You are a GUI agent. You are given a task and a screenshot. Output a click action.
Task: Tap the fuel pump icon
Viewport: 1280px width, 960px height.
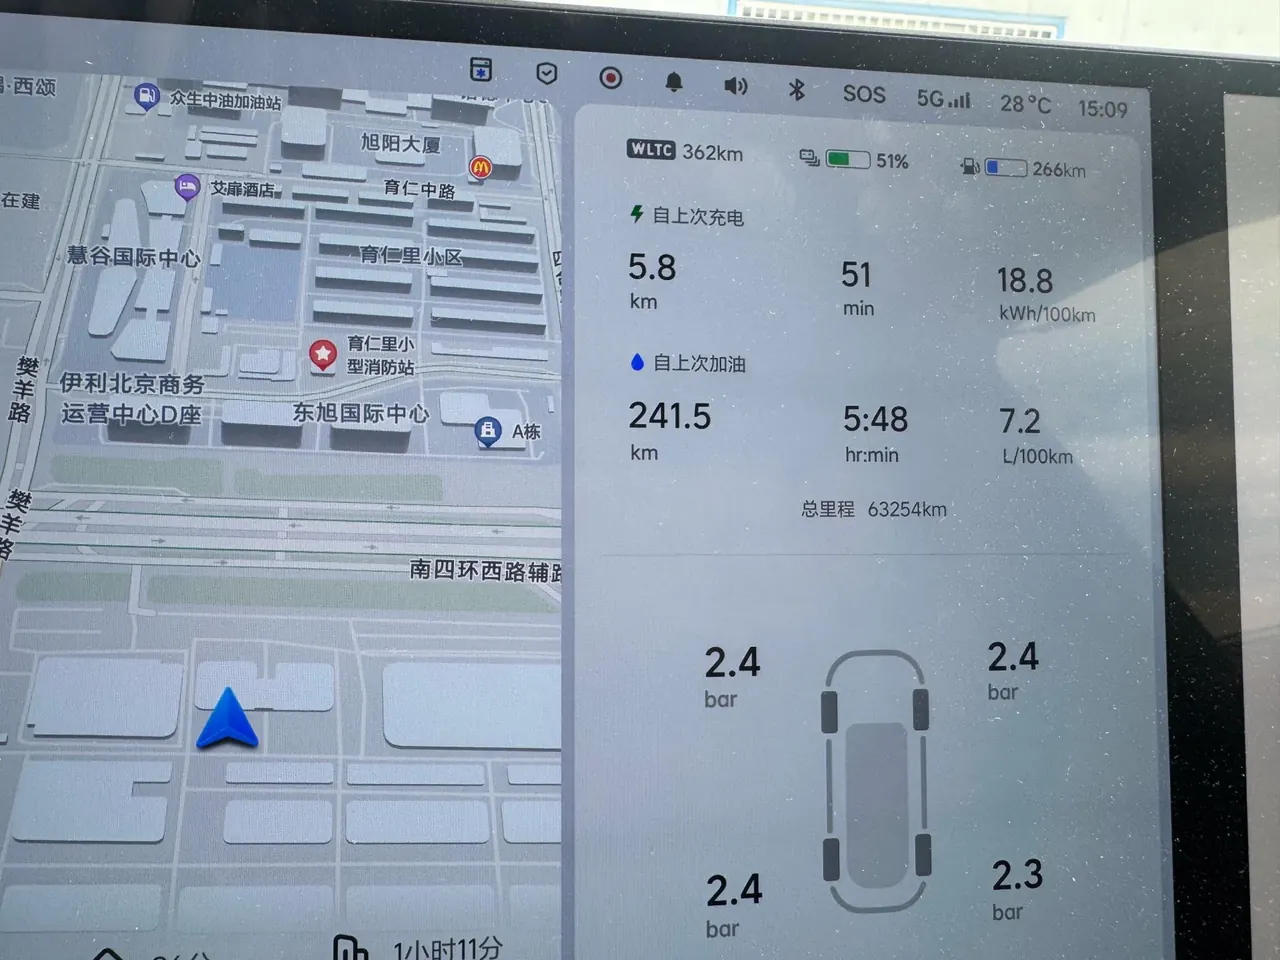tap(969, 166)
